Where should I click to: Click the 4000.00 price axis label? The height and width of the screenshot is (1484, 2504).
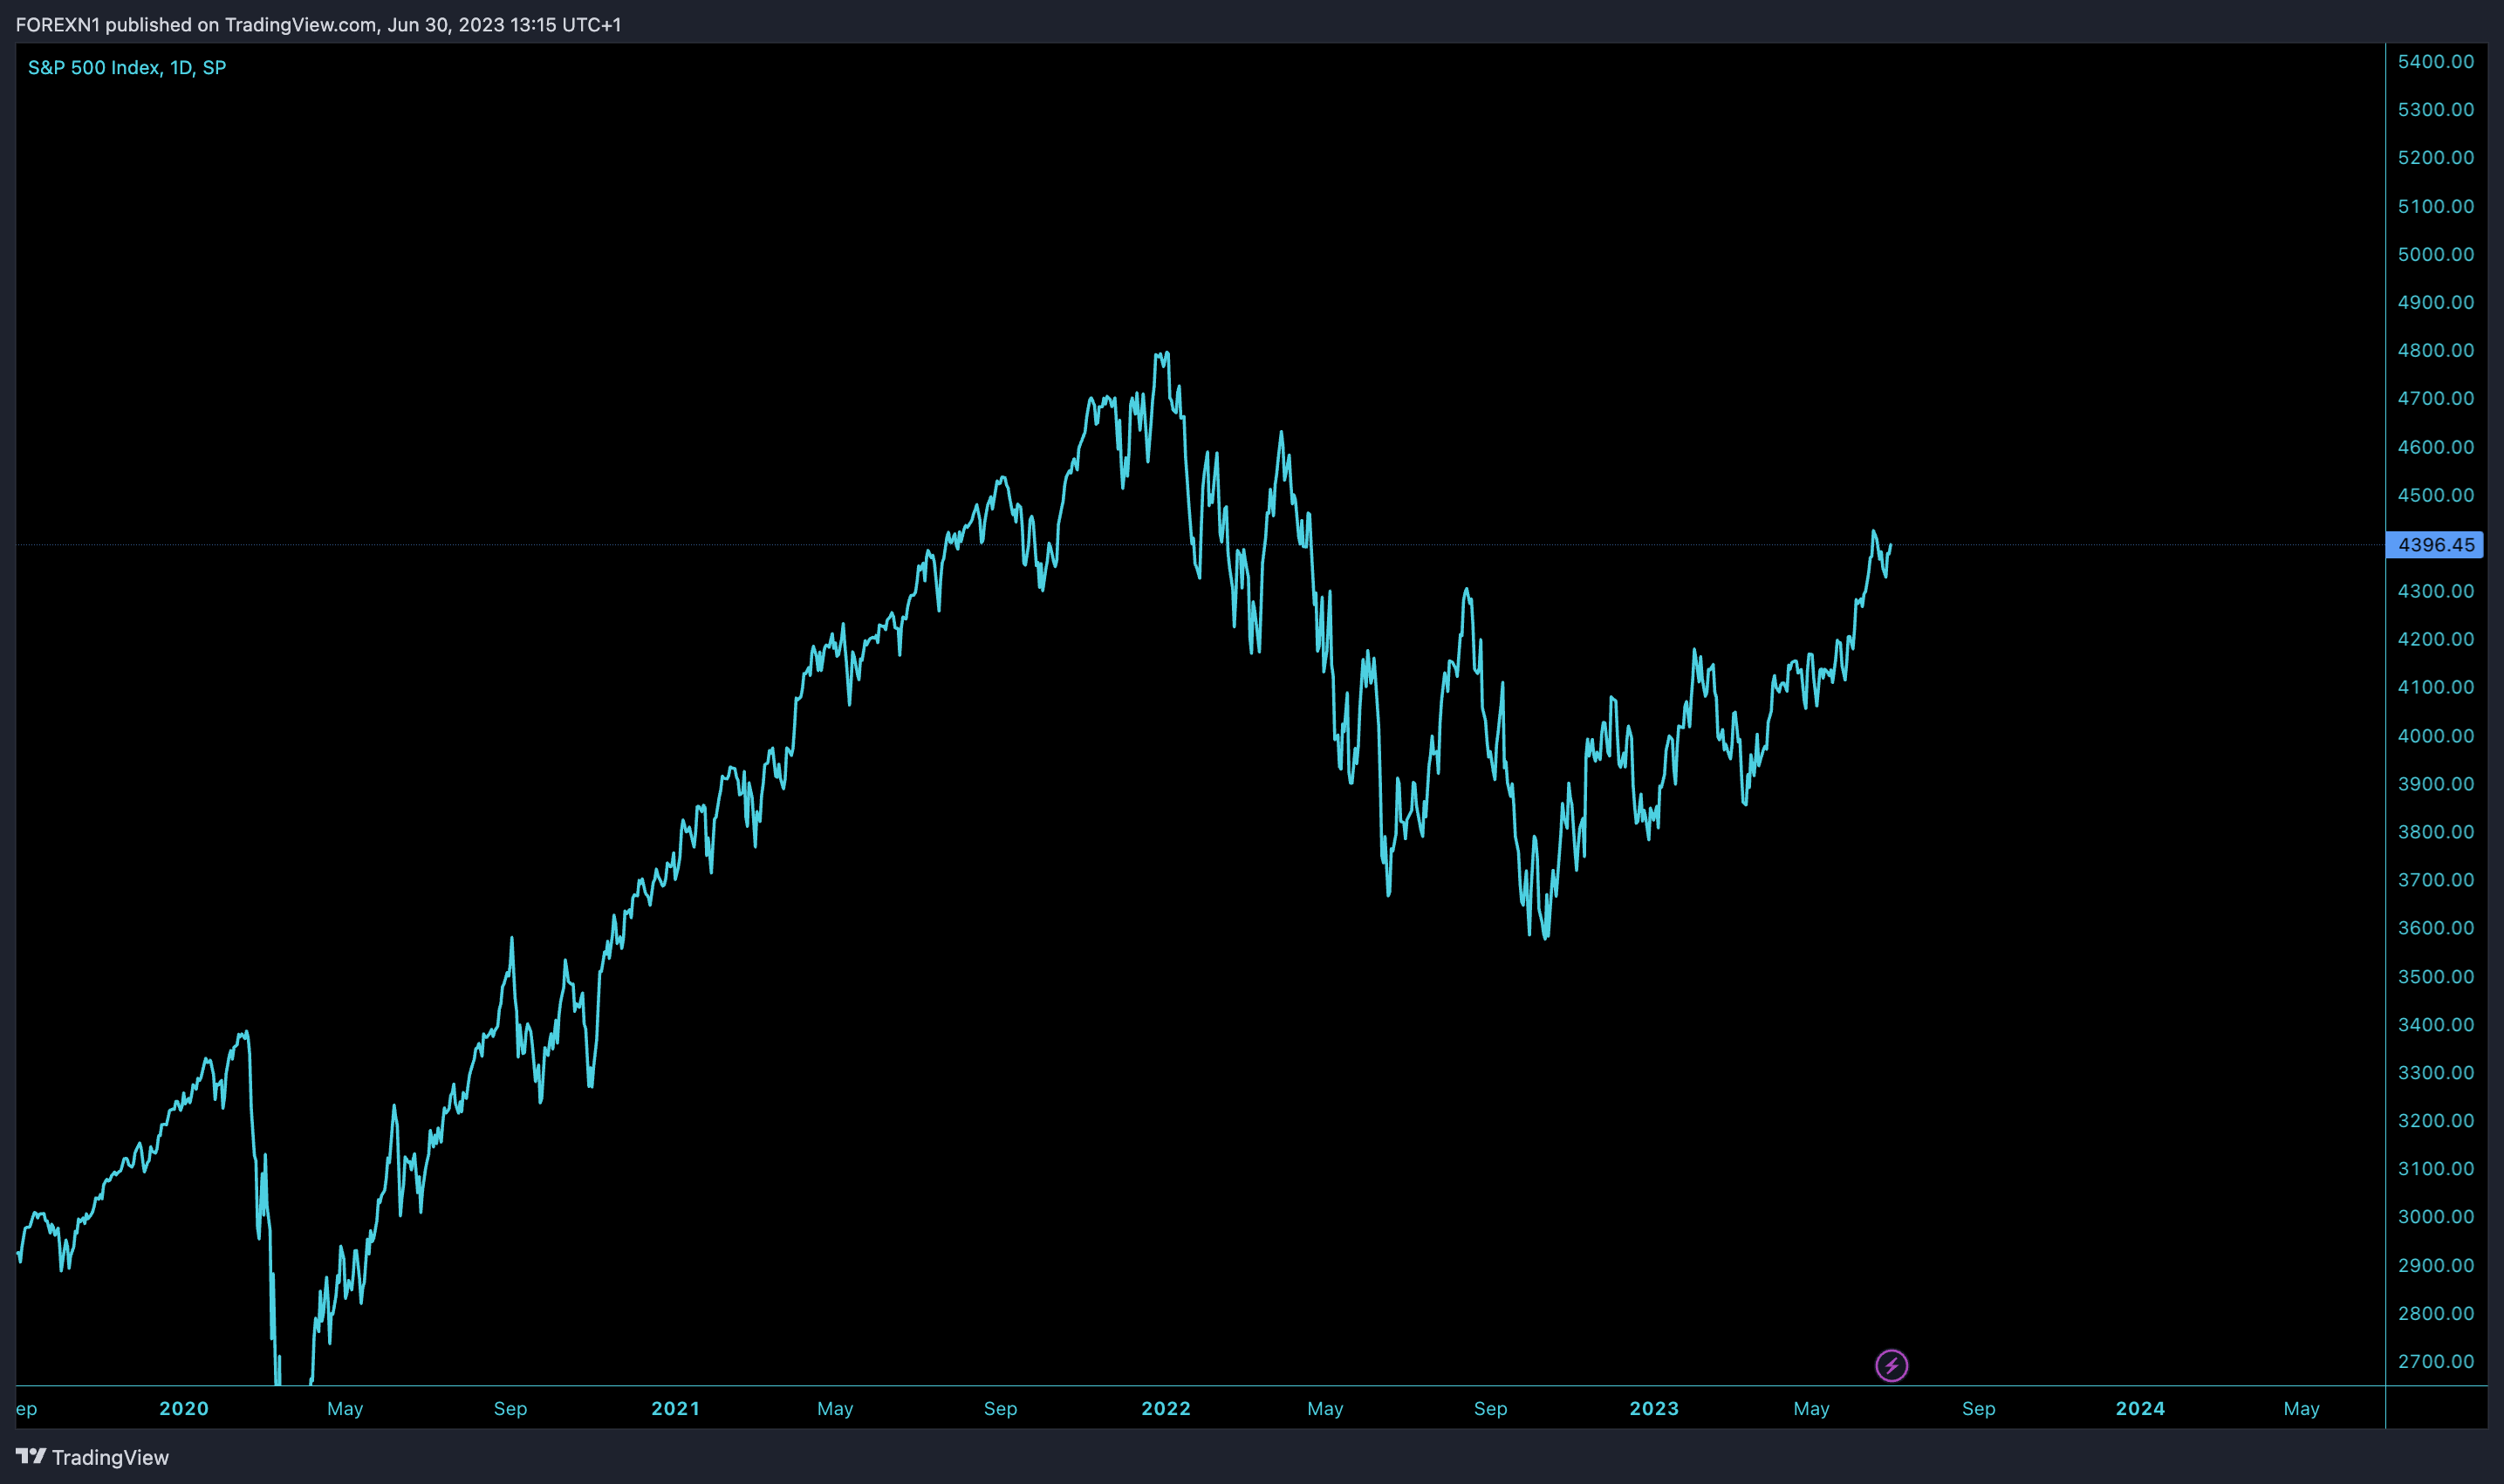[2436, 736]
